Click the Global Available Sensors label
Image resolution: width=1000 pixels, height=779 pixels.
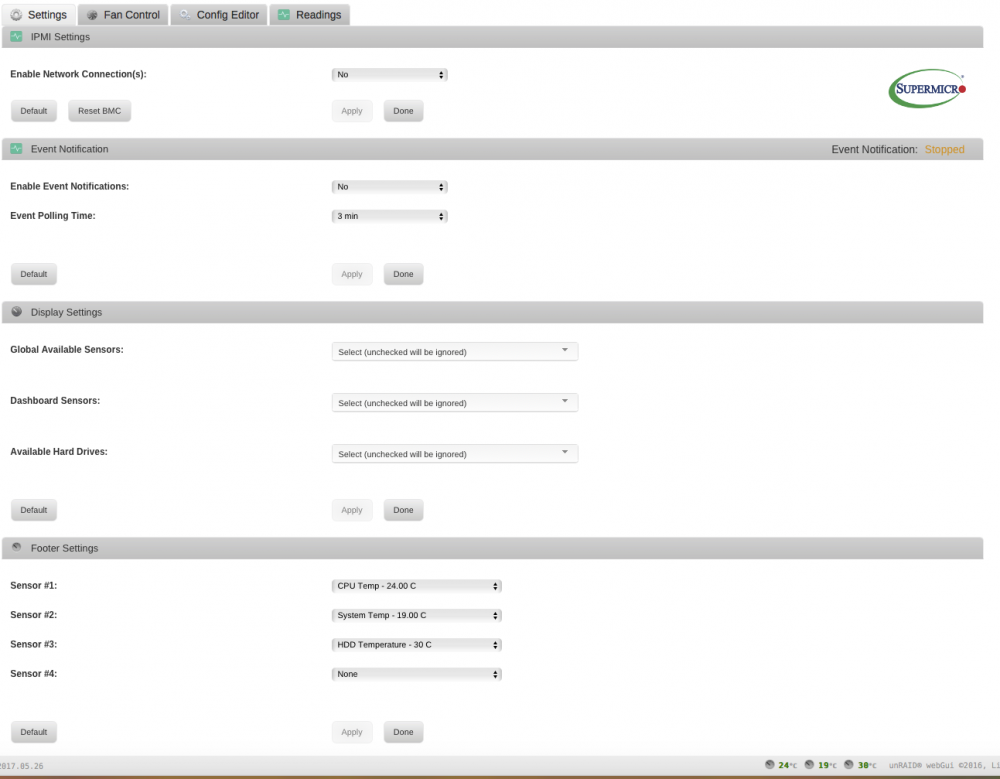67,350
